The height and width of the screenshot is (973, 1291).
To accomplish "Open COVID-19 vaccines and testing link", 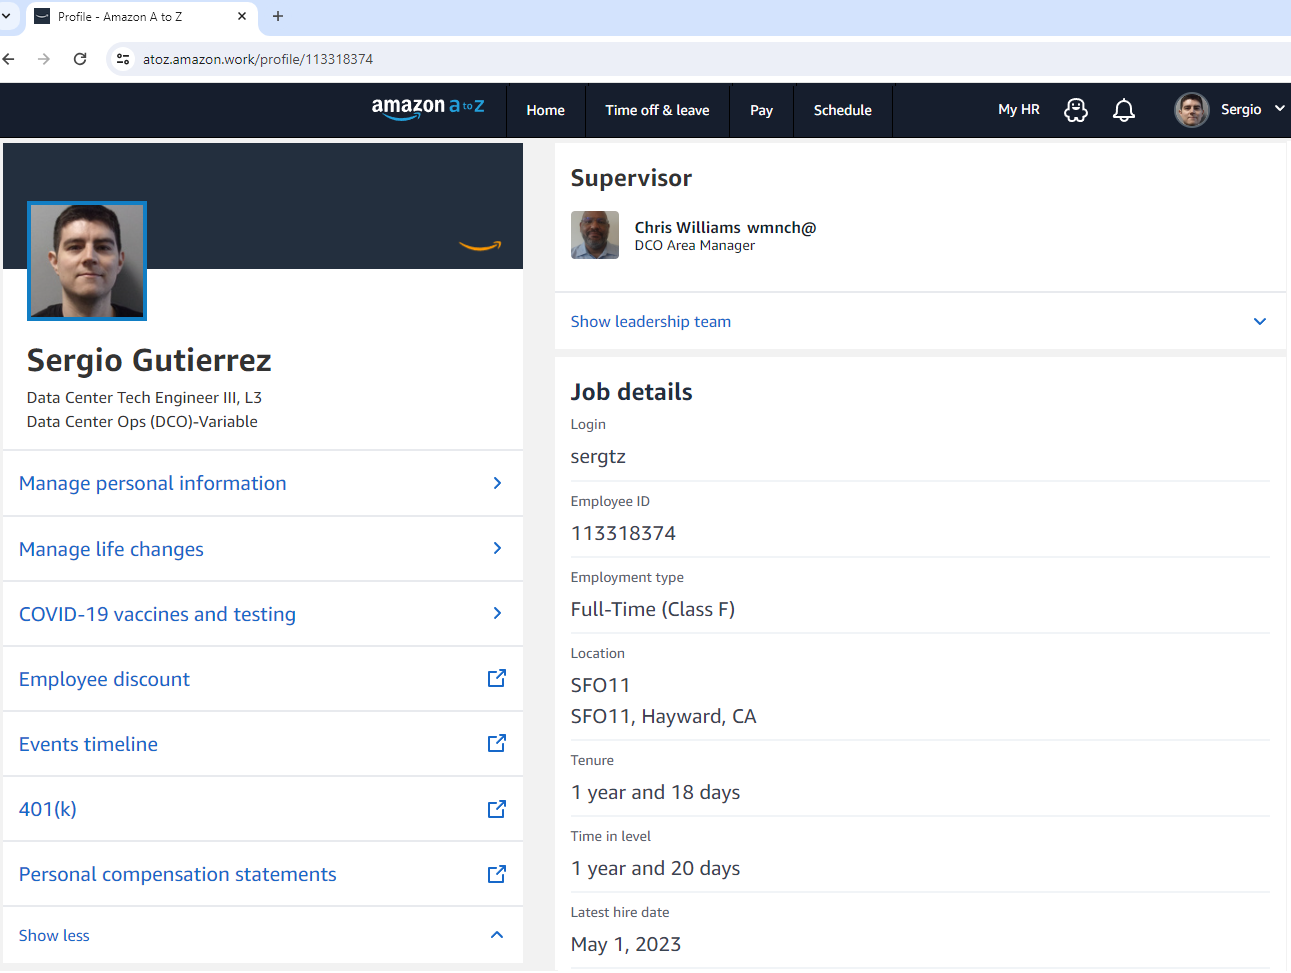I will click(x=157, y=614).
